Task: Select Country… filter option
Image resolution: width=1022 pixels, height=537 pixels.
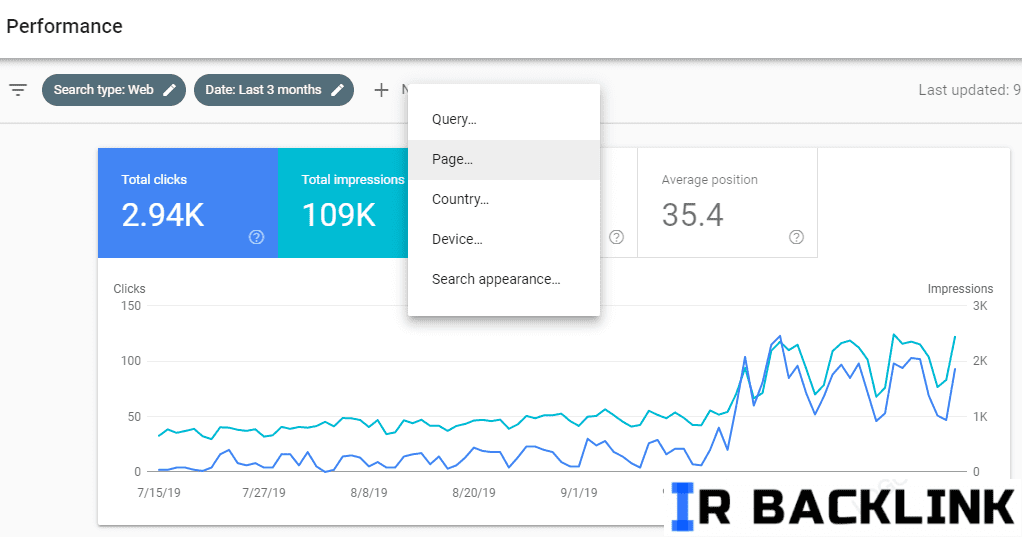Action: (x=460, y=200)
